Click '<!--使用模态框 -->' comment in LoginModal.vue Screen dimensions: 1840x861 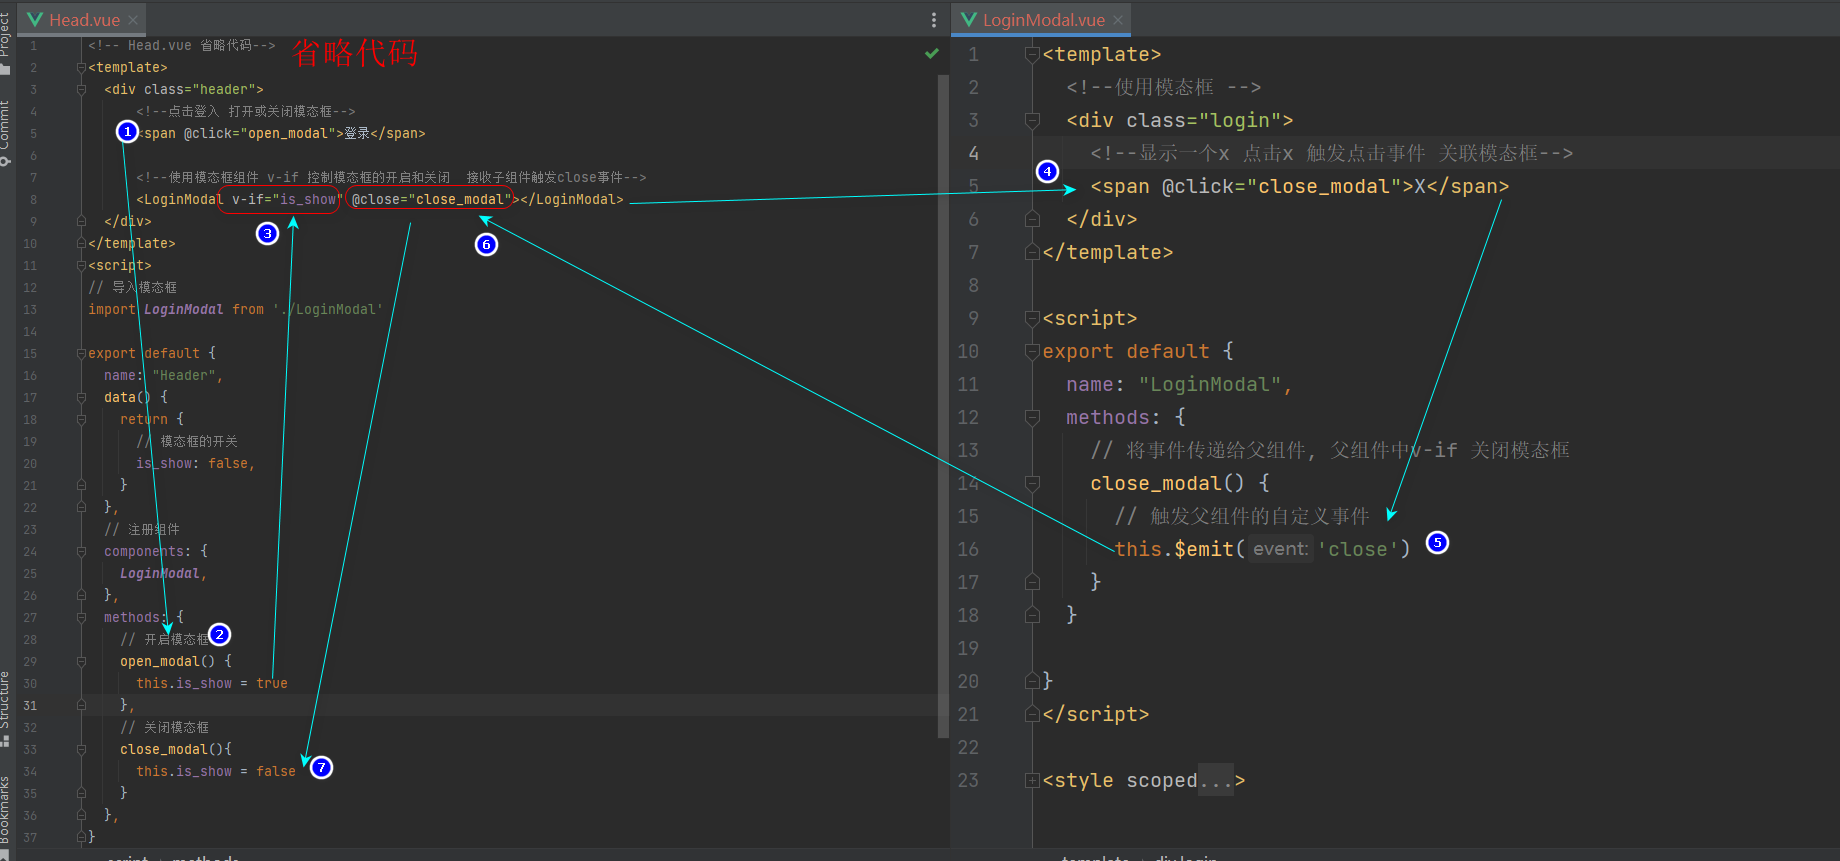point(1163,88)
